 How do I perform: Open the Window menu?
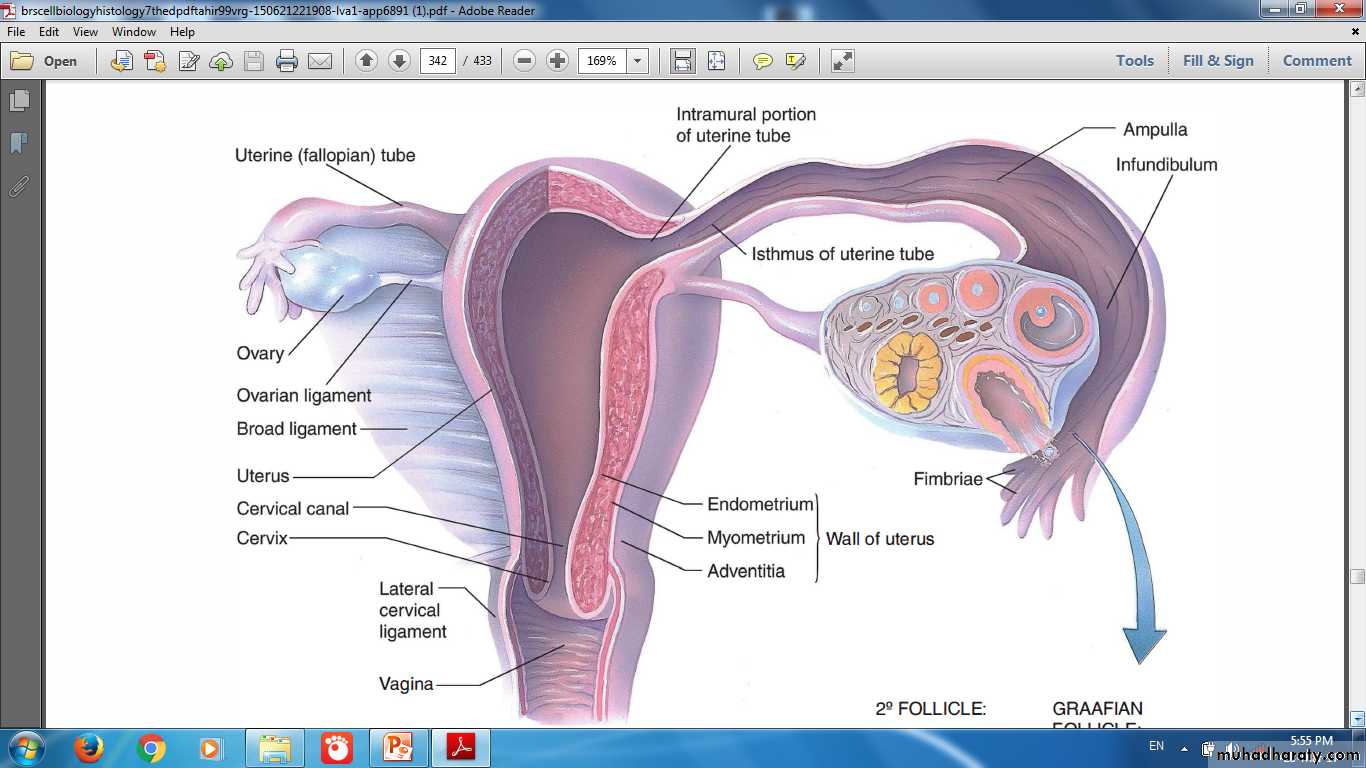click(134, 32)
